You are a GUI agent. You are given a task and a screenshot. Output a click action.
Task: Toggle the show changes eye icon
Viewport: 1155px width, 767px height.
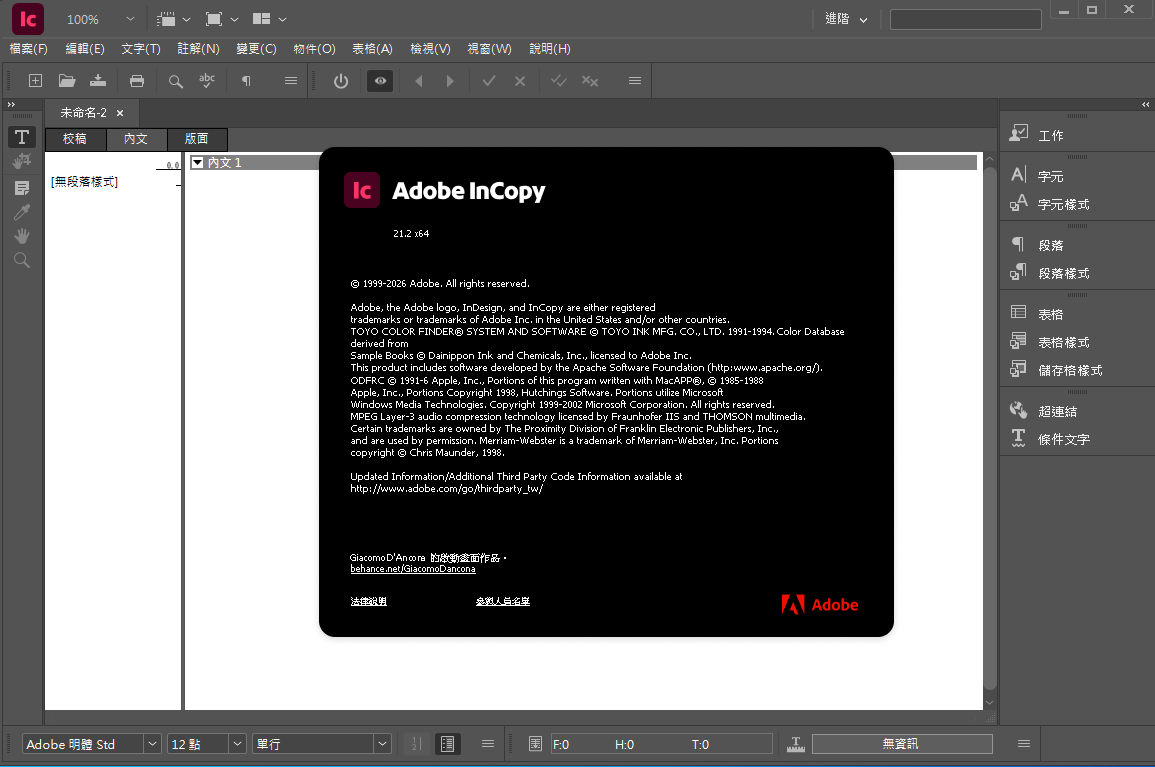(x=380, y=81)
